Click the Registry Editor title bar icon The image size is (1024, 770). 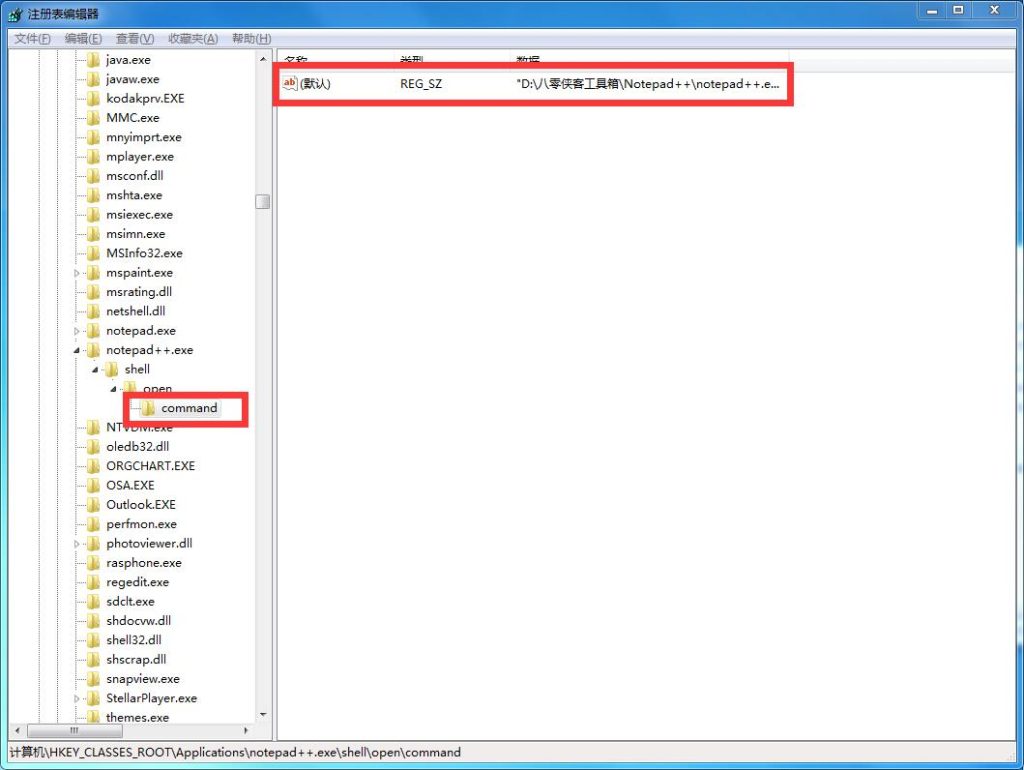point(16,14)
